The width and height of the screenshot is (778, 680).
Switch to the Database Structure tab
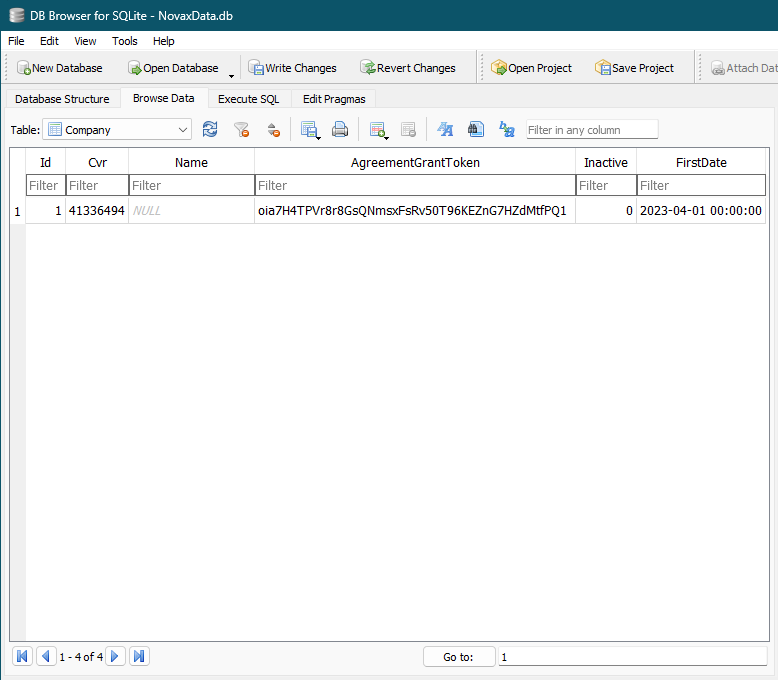coord(62,99)
